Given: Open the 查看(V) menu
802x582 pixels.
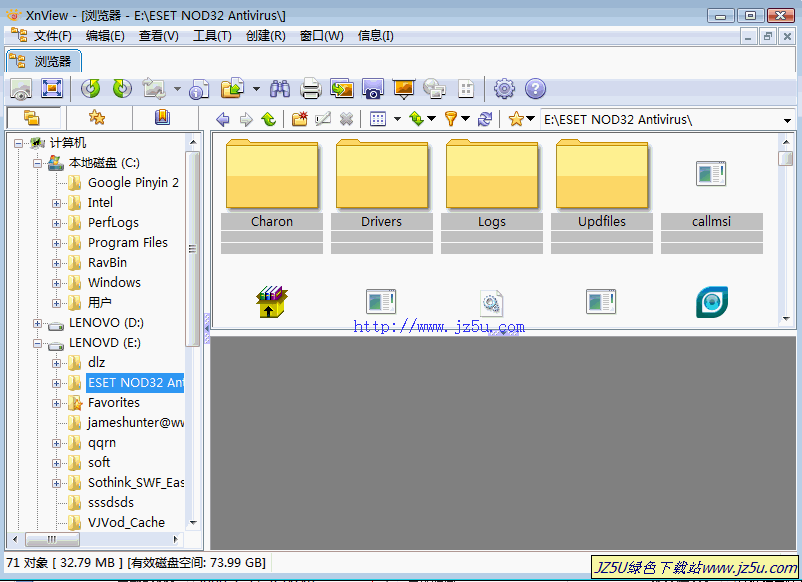Looking at the screenshot, I should click(x=159, y=36).
